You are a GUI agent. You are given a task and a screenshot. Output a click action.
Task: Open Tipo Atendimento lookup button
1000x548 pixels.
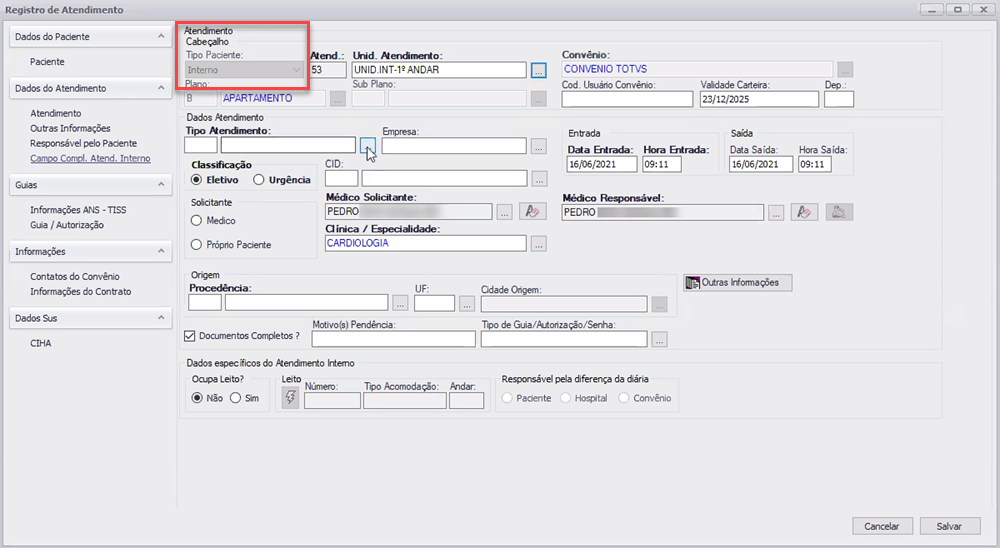[368, 145]
